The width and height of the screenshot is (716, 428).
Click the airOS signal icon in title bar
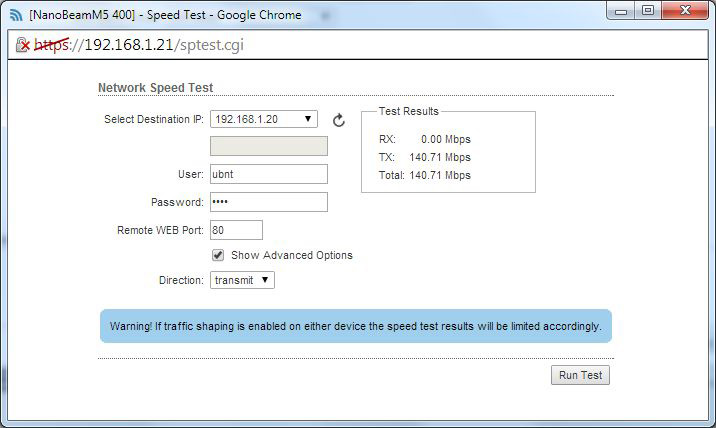coord(16,15)
